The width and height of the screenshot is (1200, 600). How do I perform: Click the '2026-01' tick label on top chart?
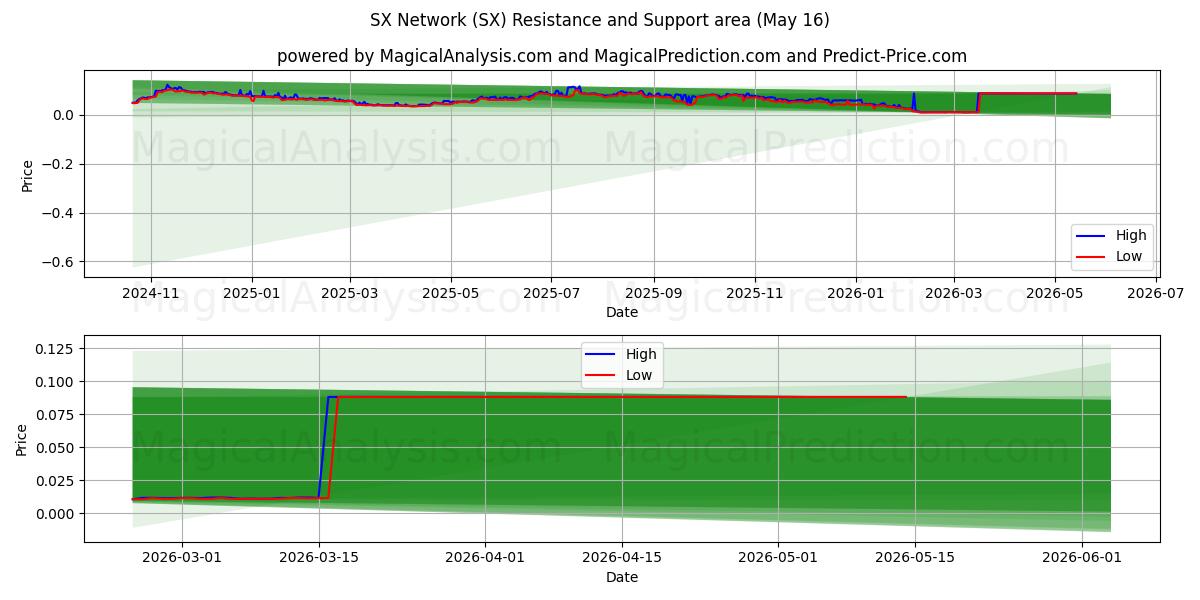click(856, 294)
